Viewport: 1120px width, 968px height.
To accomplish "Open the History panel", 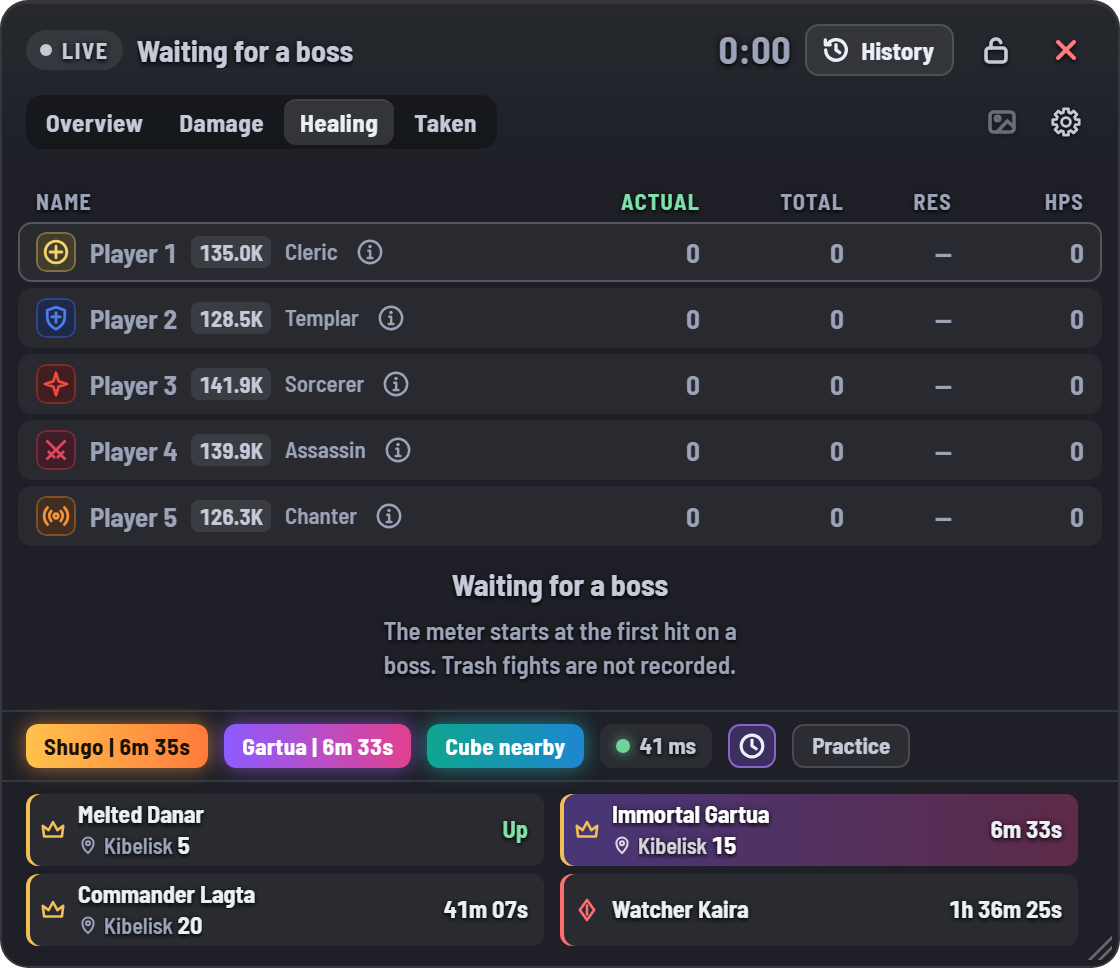I will click(x=879, y=51).
